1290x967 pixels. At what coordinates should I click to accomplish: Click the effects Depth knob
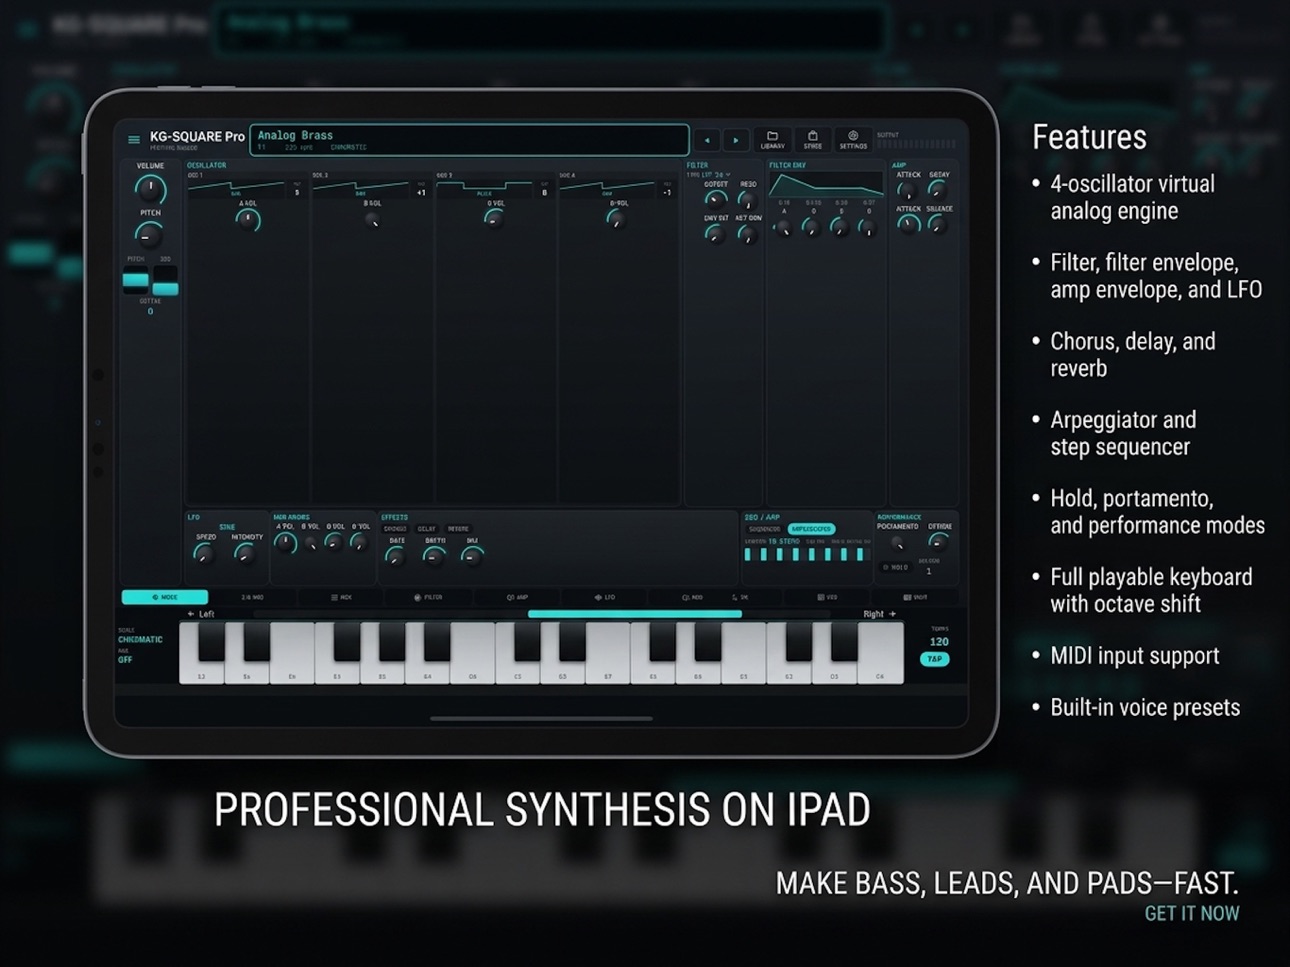click(x=434, y=555)
